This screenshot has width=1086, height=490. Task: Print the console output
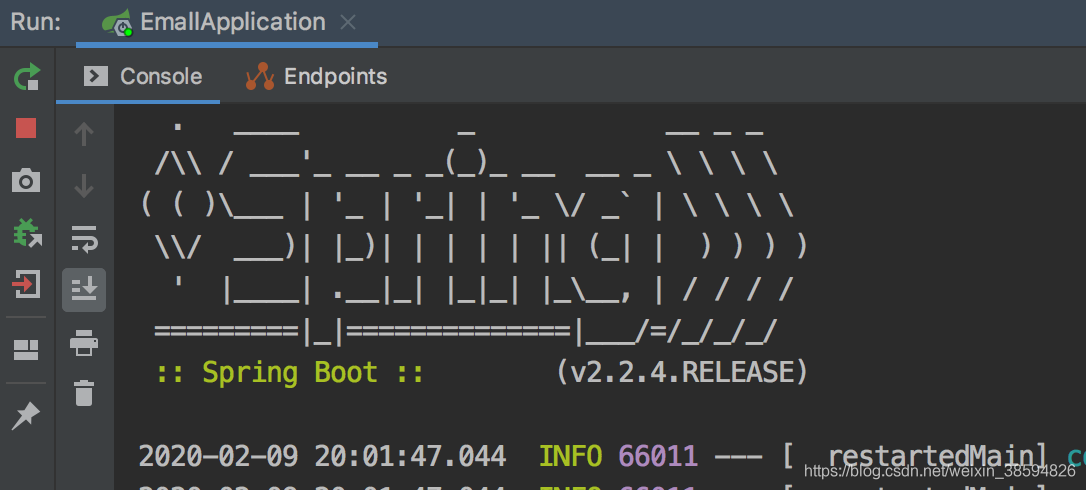(x=84, y=342)
